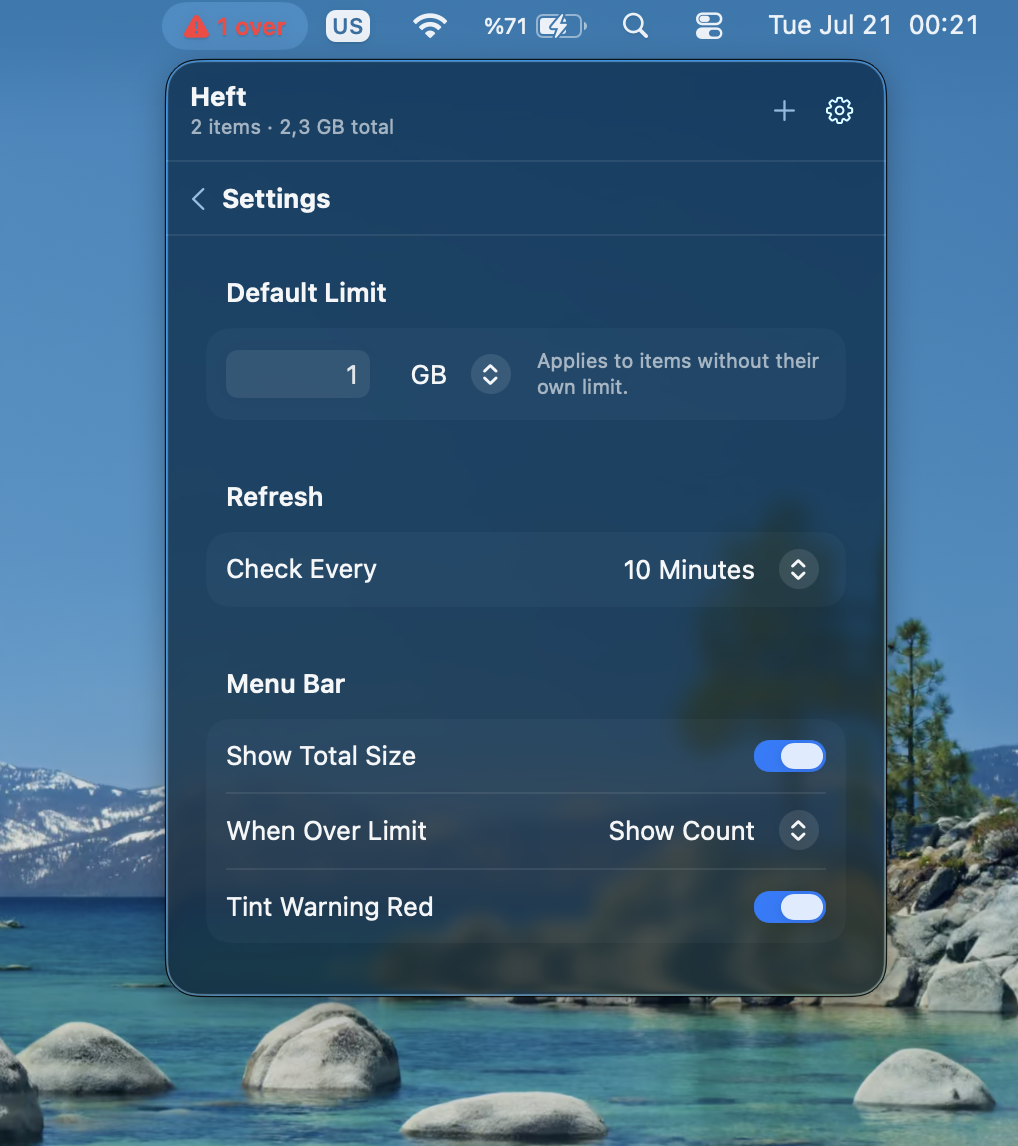Click the menu bar date and time
The height and width of the screenshot is (1146, 1018).
873,26
